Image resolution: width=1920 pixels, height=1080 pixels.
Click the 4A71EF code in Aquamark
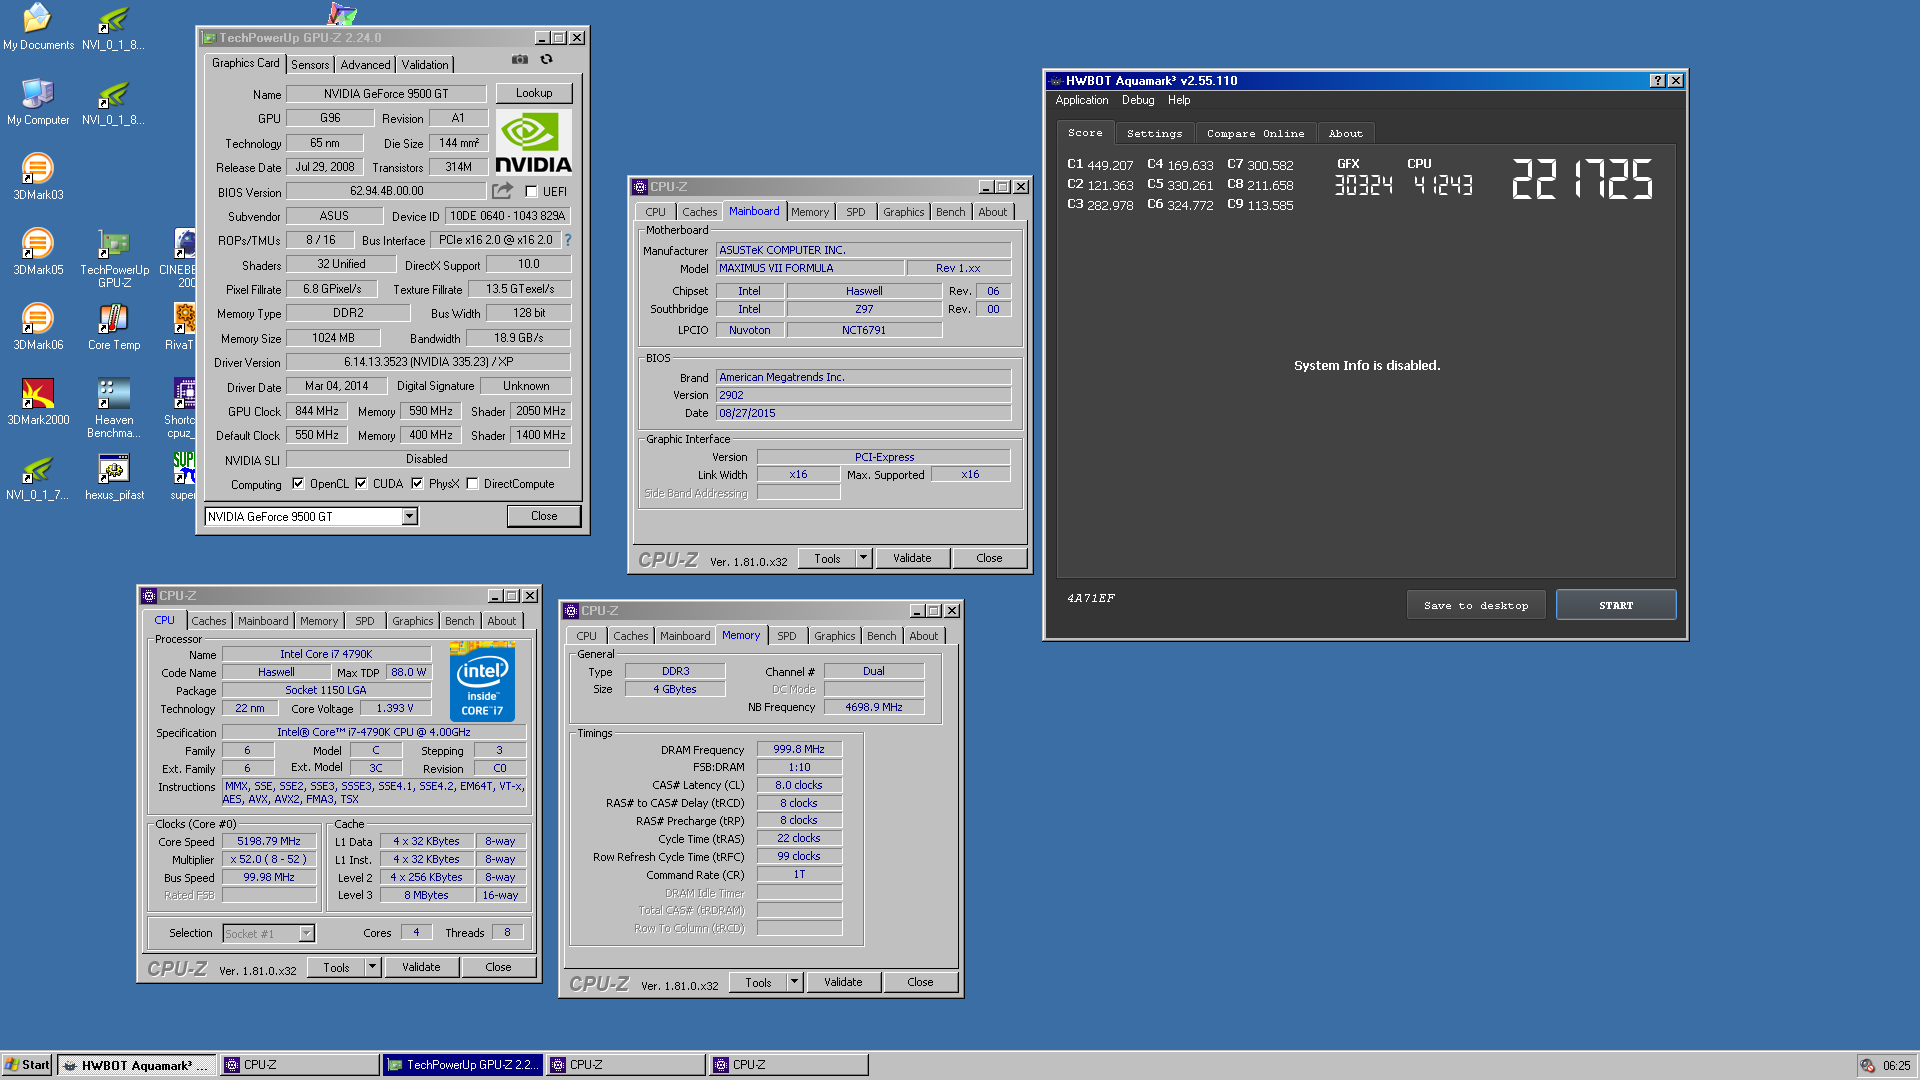pyautogui.click(x=1091, y=598)
